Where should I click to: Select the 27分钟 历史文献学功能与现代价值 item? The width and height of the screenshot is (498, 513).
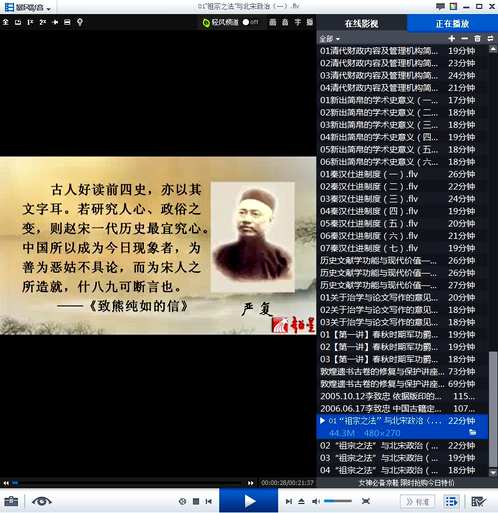point(402,285)
